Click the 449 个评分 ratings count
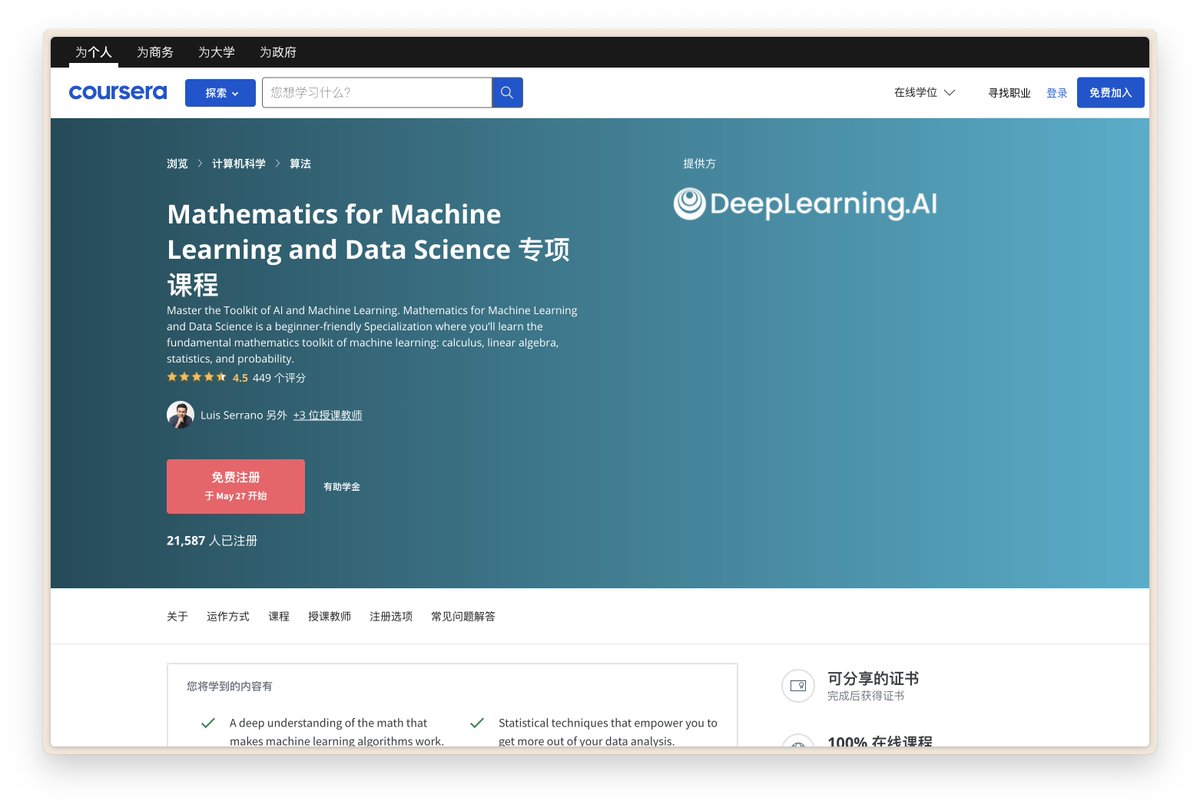Screen dimensions: 1200x811 [279, 378]
